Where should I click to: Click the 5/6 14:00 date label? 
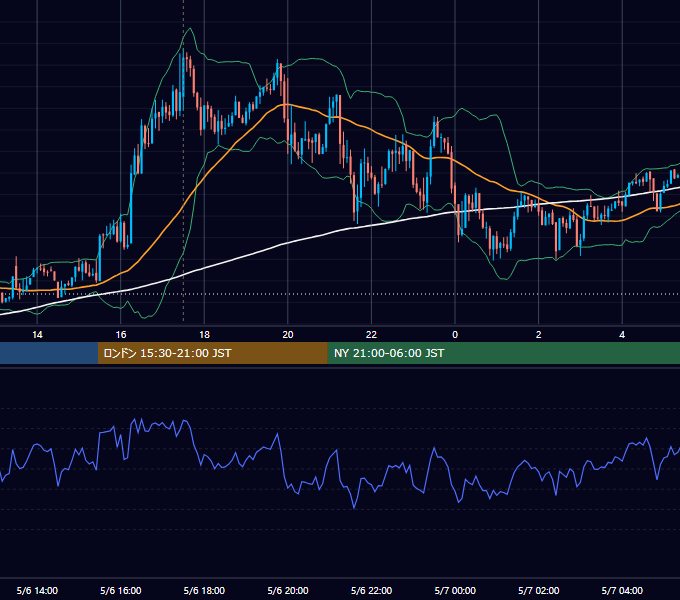click(x=37, y=590)
